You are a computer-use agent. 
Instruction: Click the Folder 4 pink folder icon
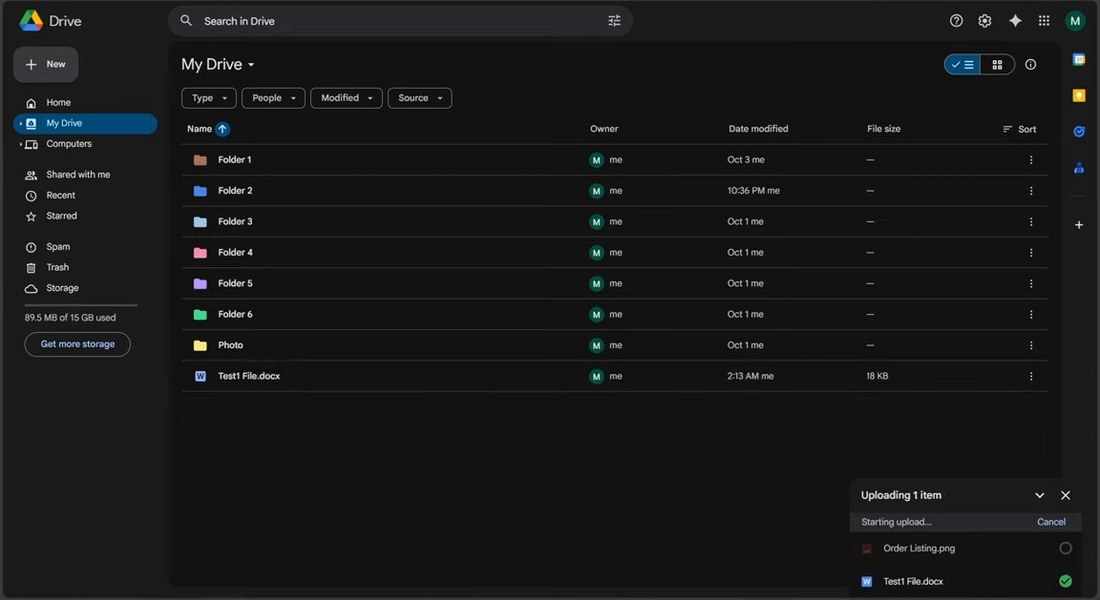pos(200,253)
